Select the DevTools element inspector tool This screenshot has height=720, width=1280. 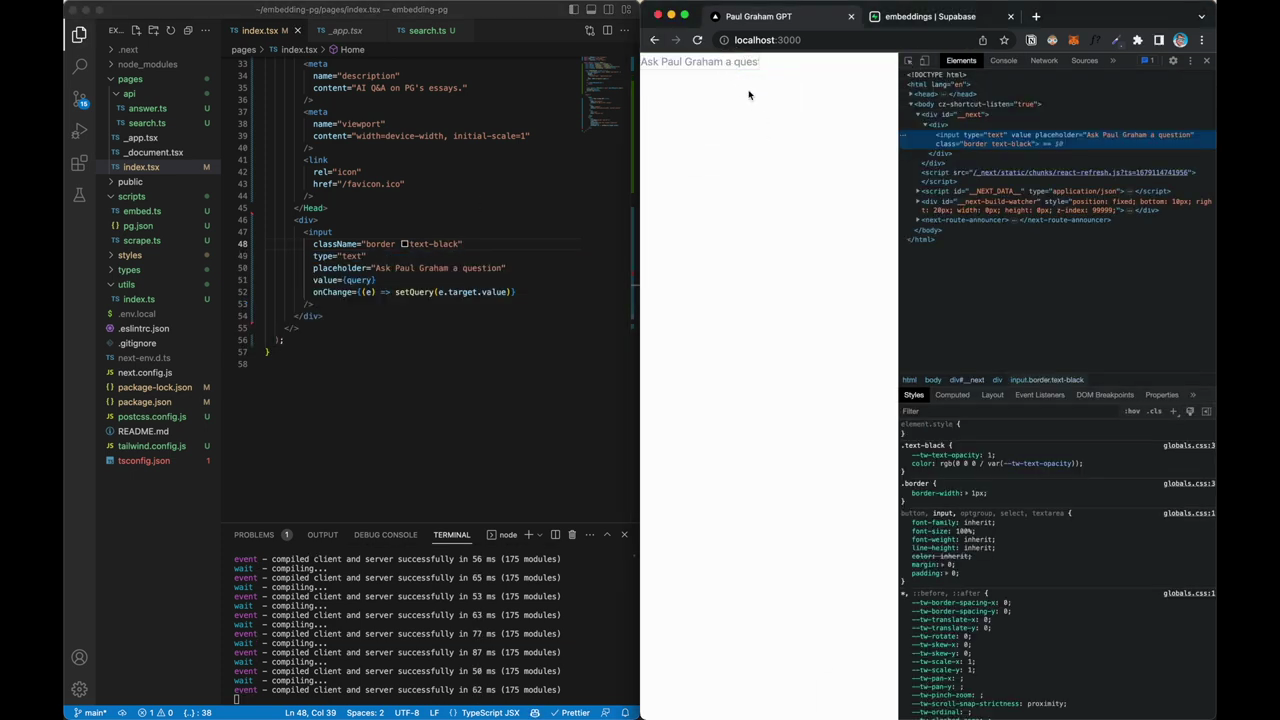[908, 61]
